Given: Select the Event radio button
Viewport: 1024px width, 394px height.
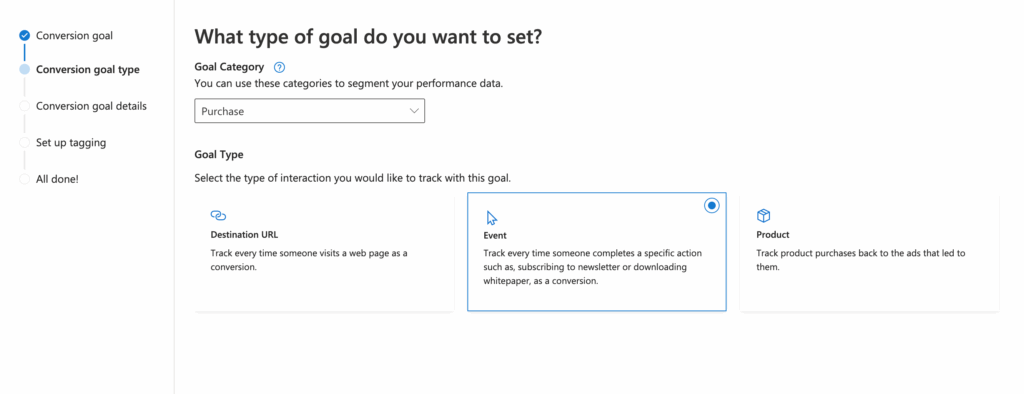Looking at the screenshot, I should 712,206.
